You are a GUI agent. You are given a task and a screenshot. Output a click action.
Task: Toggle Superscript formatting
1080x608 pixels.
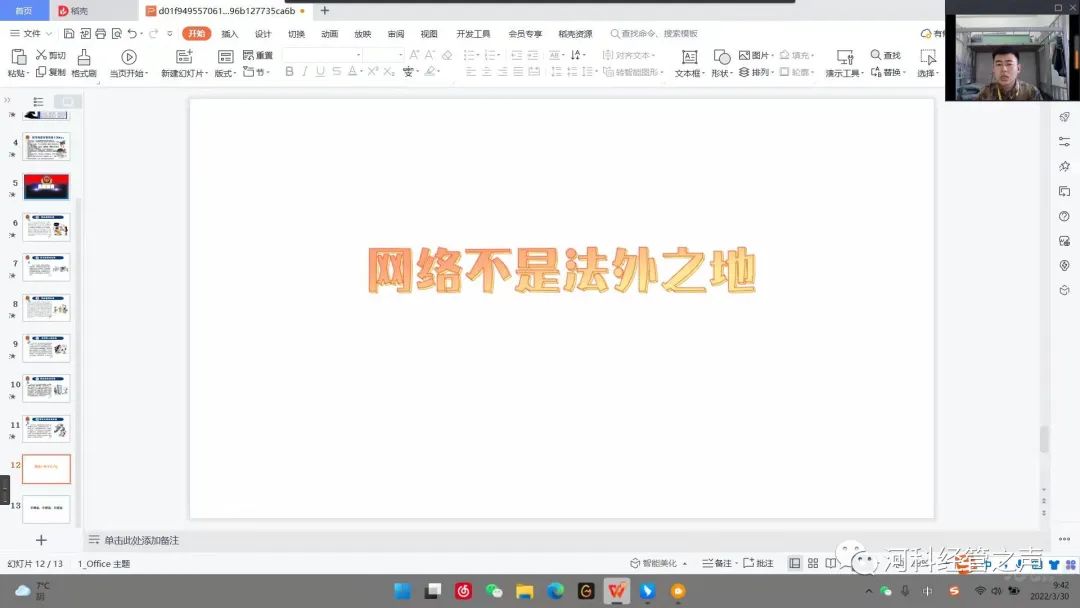(373, 72)
